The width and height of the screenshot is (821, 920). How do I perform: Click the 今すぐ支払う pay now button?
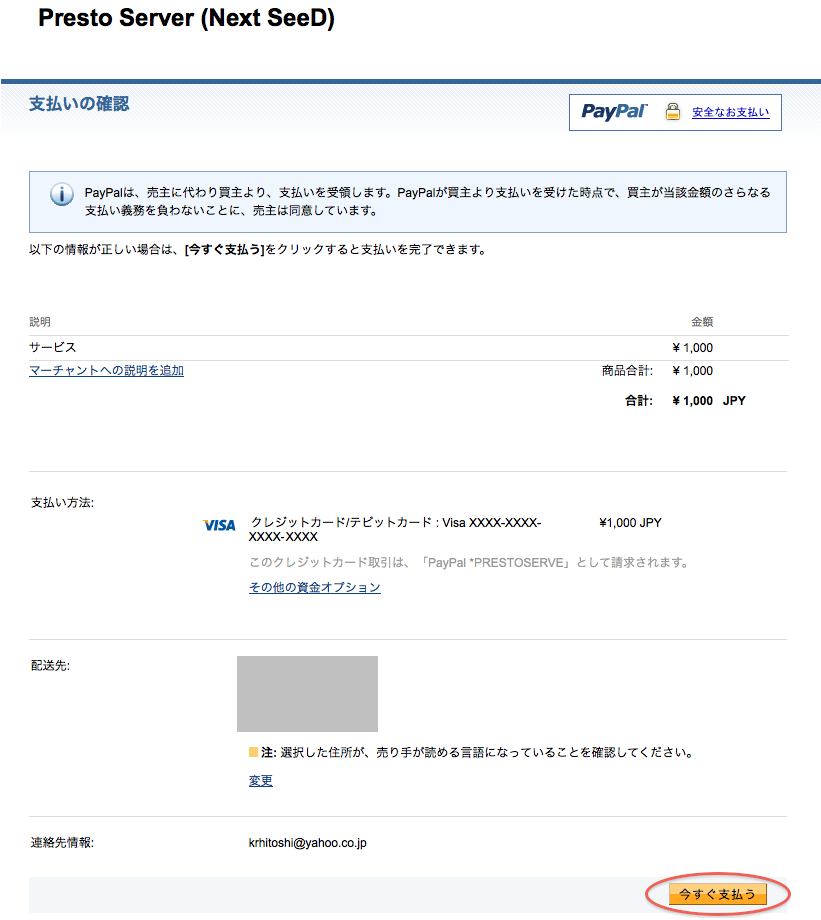pyautogui.click(x=718, y=894)
